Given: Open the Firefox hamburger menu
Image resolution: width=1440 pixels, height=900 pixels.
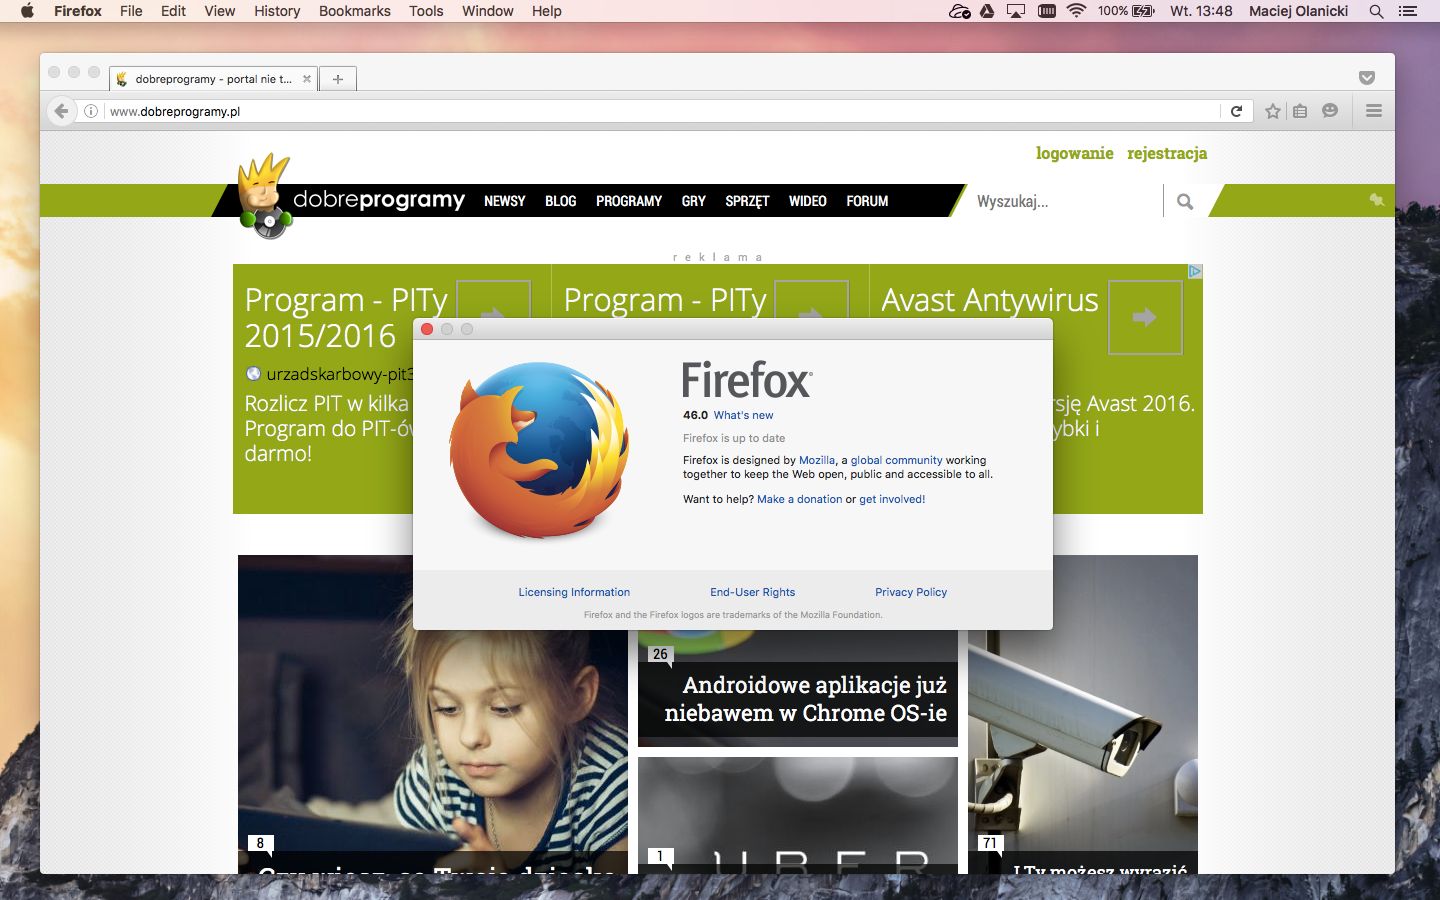Looking at the screenshot, I should (1374, 111).
